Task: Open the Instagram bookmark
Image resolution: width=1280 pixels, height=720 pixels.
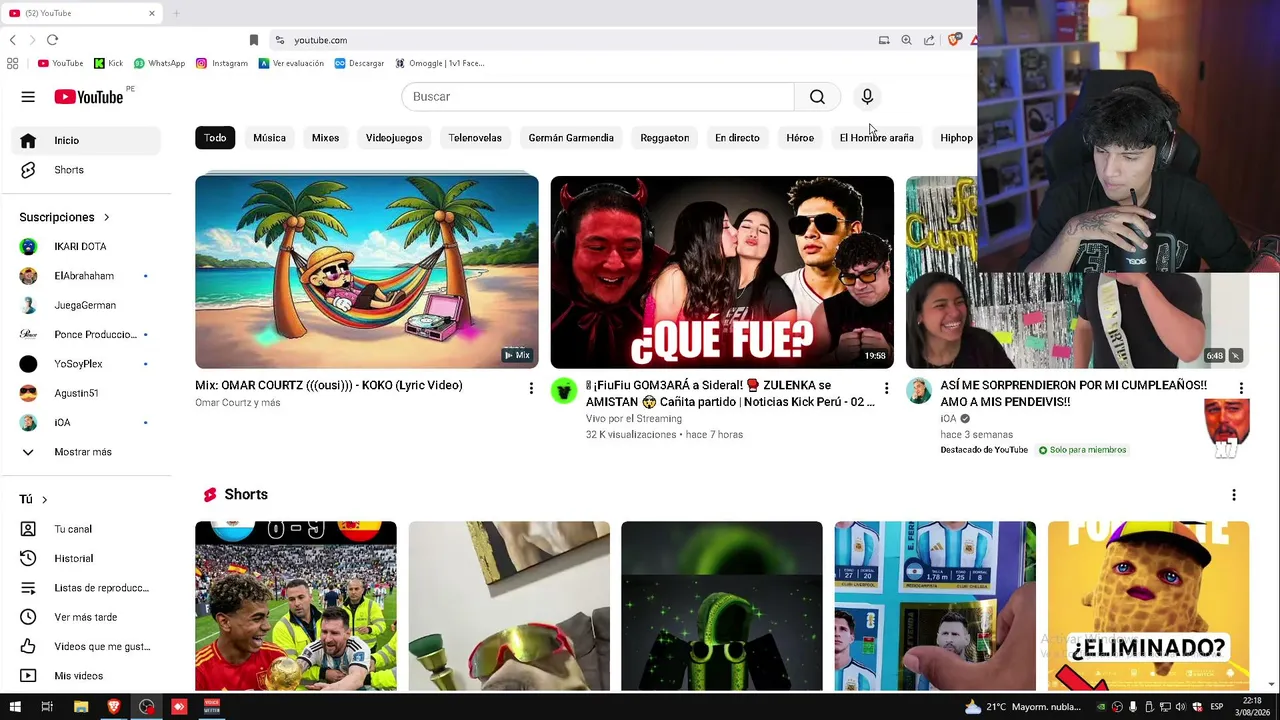Action: coord(222,63)
